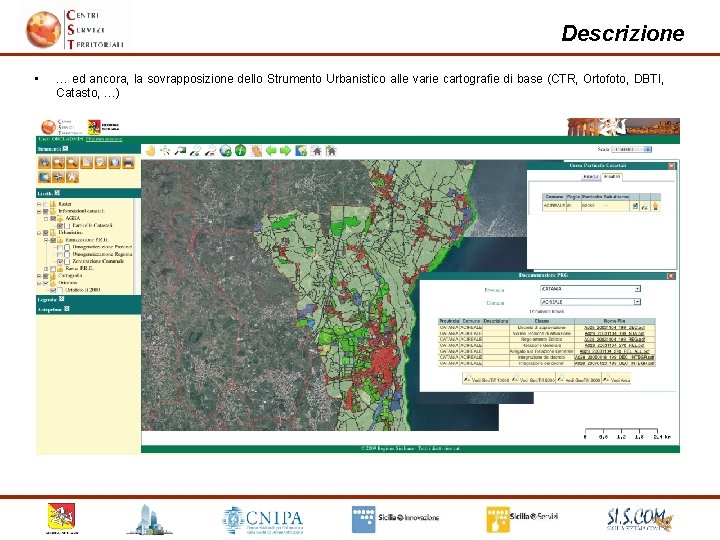720x540 pixels.
Task: Expand the Cartografia tree node
Action: (39, 276)
